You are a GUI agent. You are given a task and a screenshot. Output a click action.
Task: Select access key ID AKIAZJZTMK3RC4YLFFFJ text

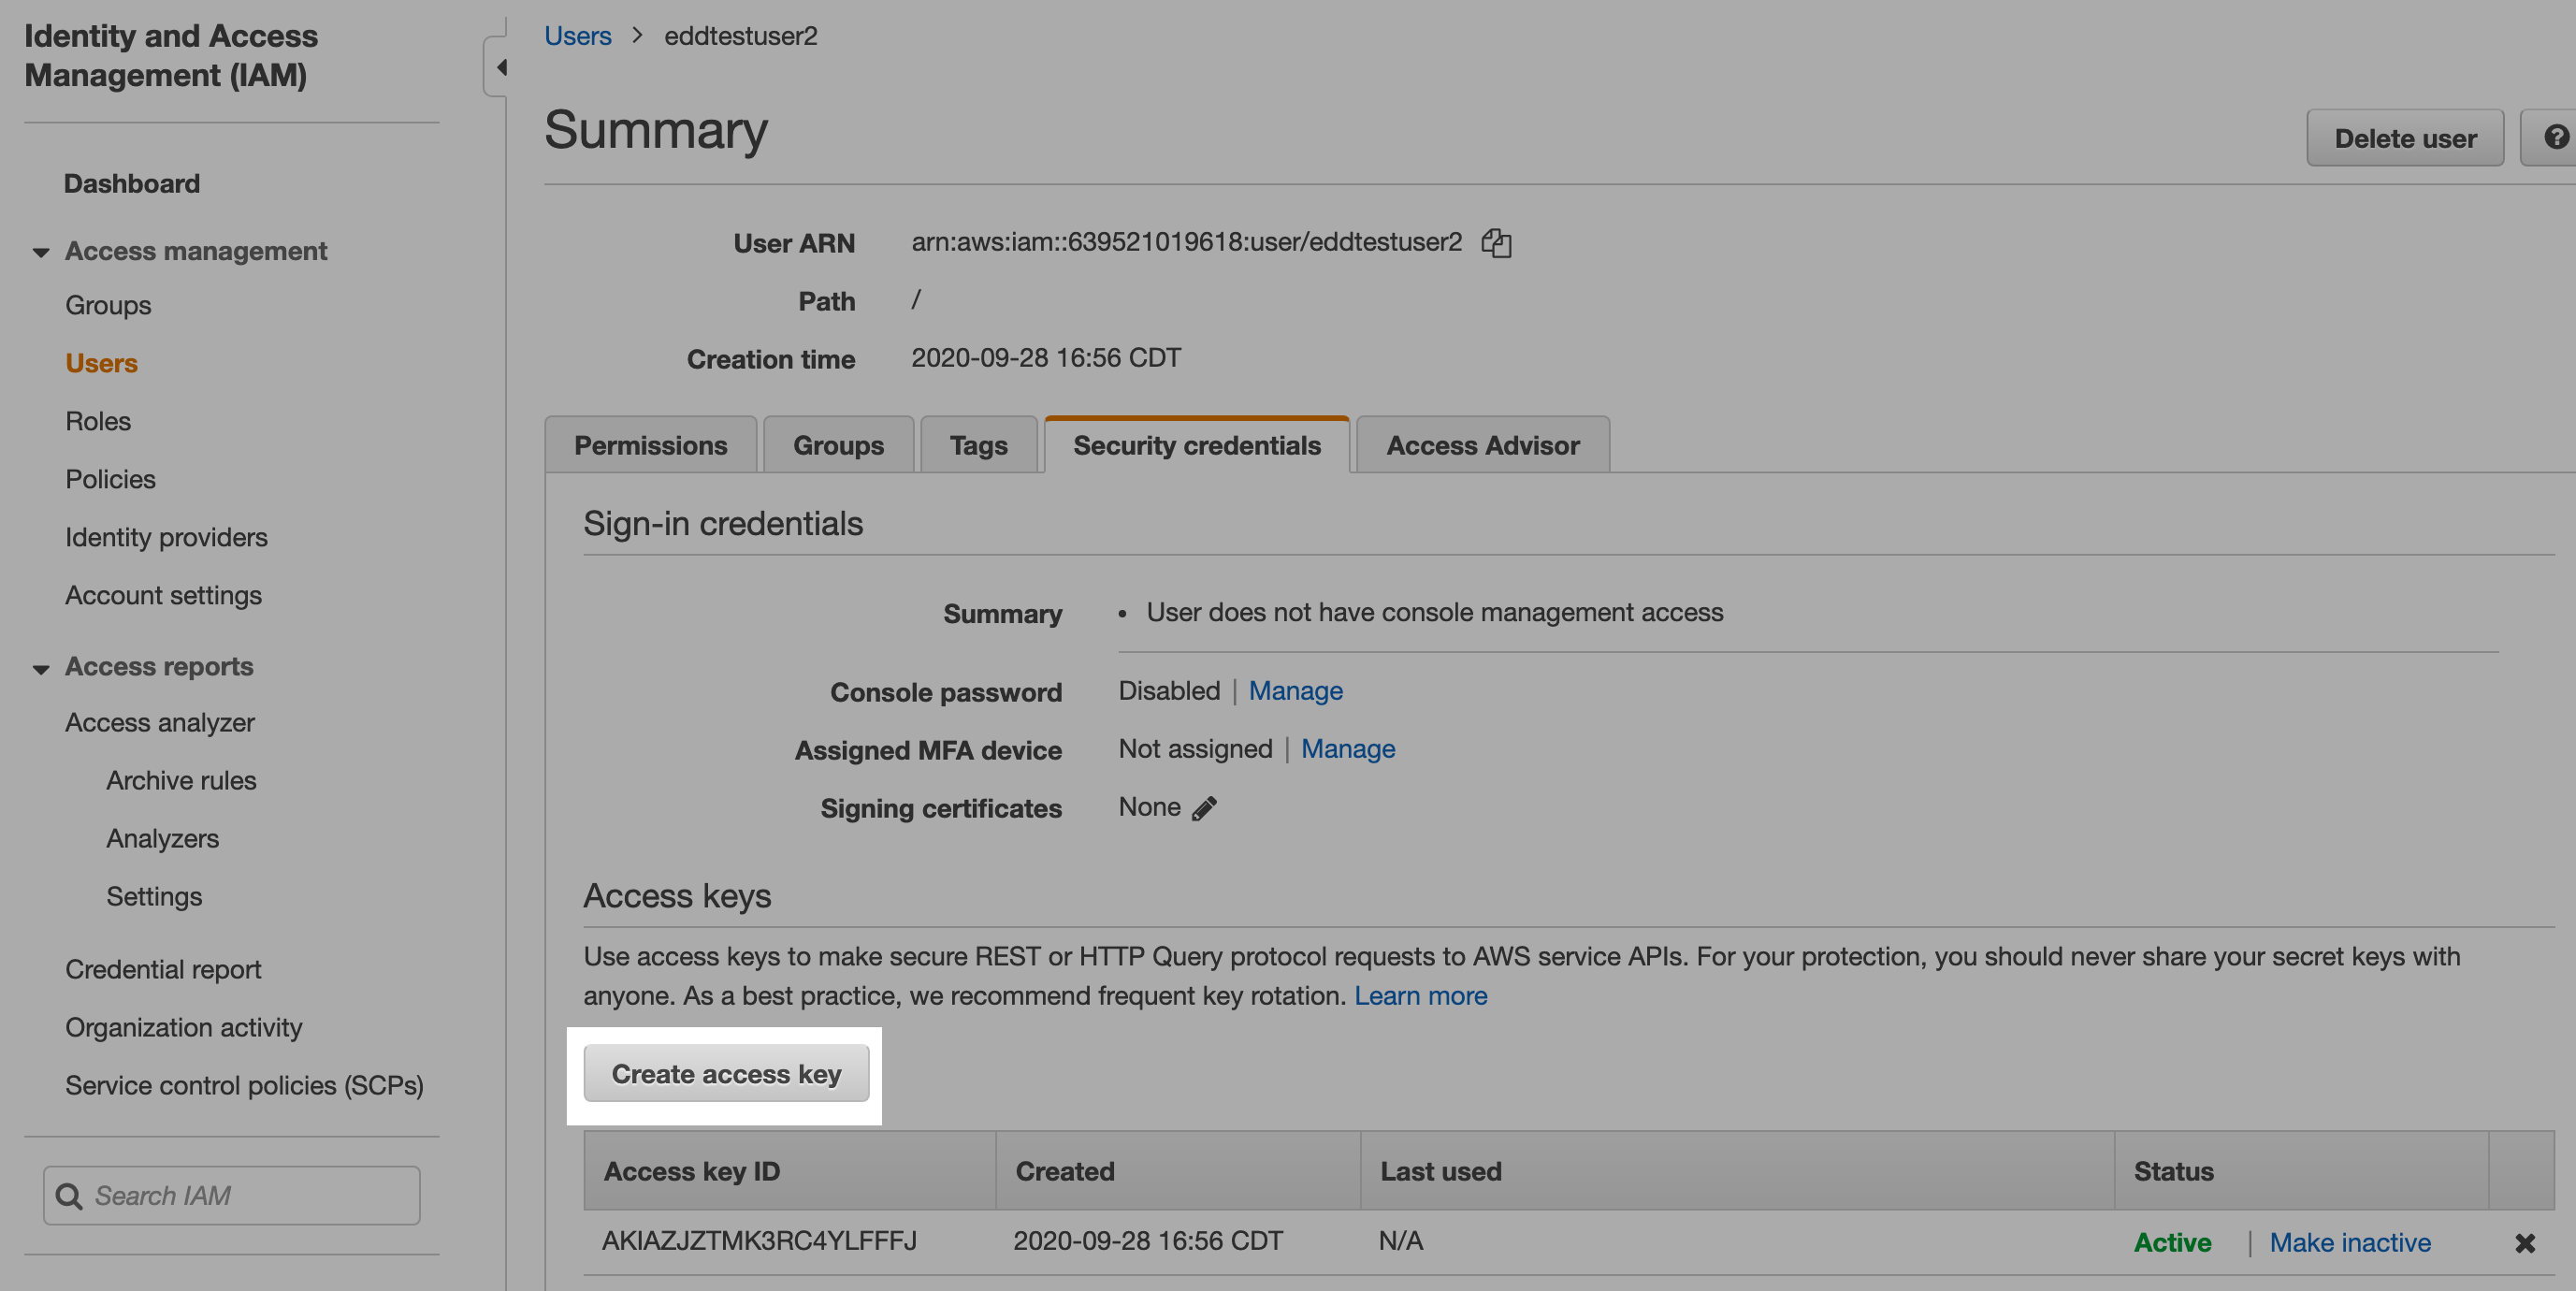(x=759, y=1241)
